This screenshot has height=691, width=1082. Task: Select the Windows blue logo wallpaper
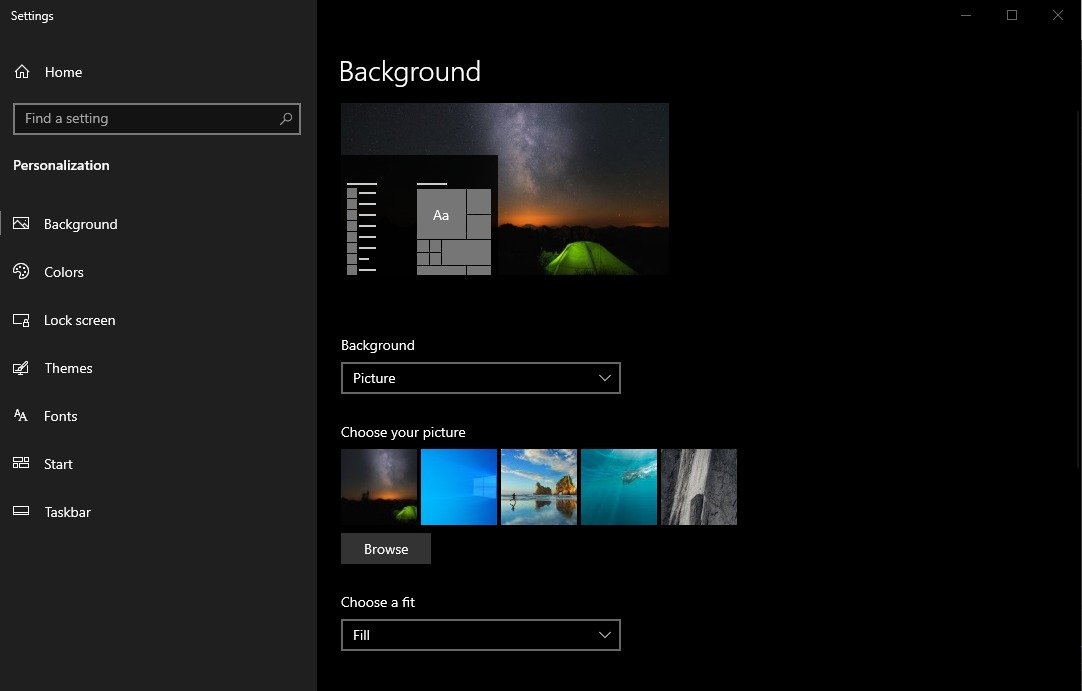(459, 487)
